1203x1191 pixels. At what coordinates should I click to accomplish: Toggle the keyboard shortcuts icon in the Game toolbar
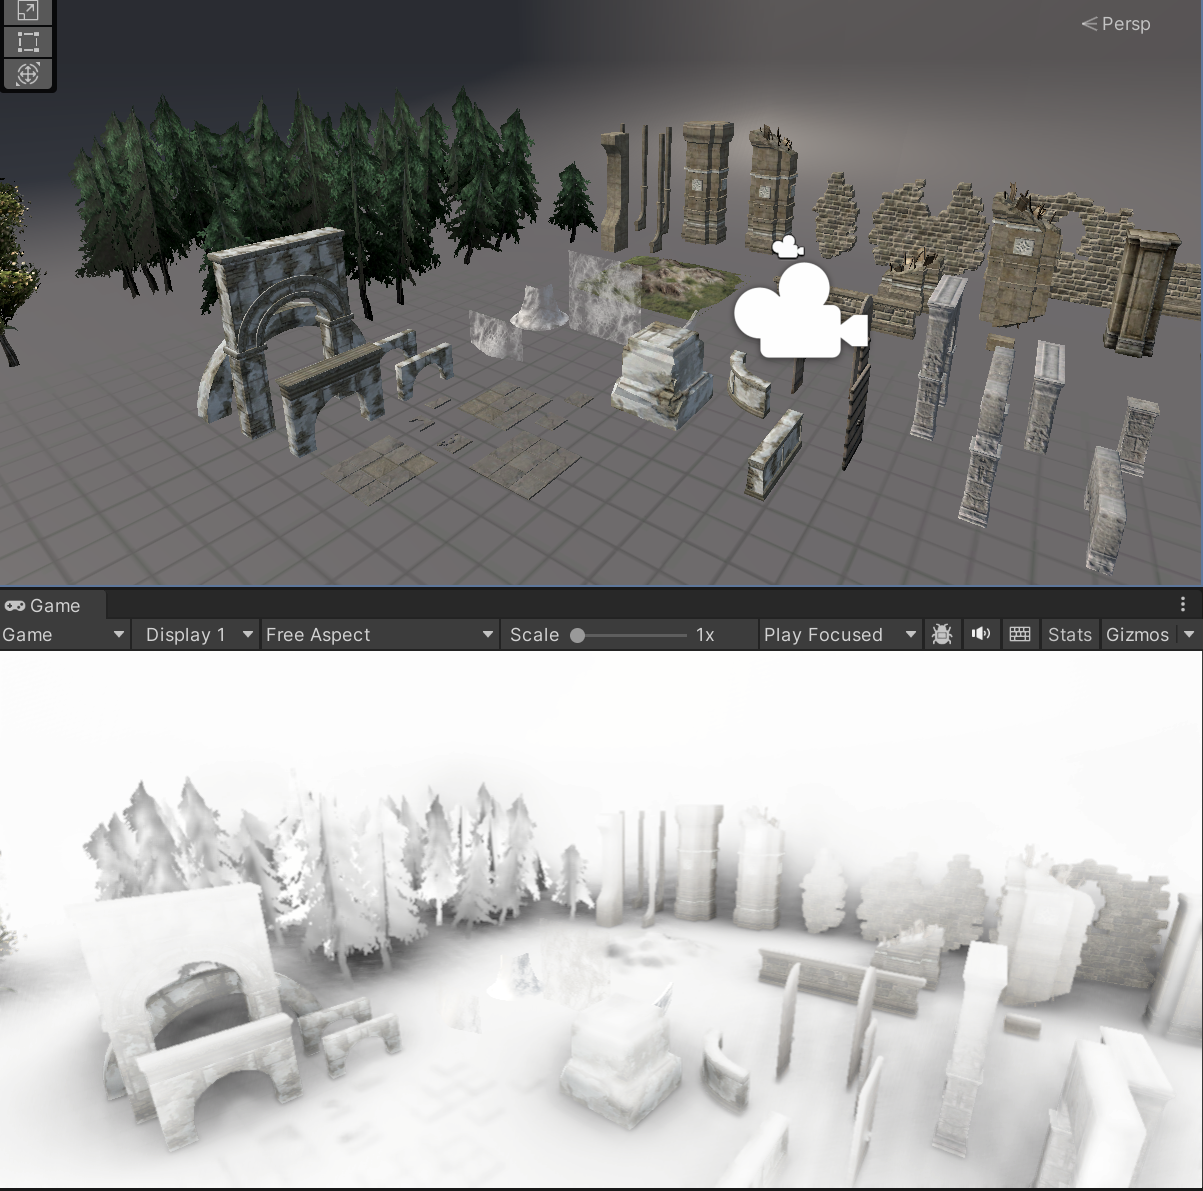tap(1020, 634)
